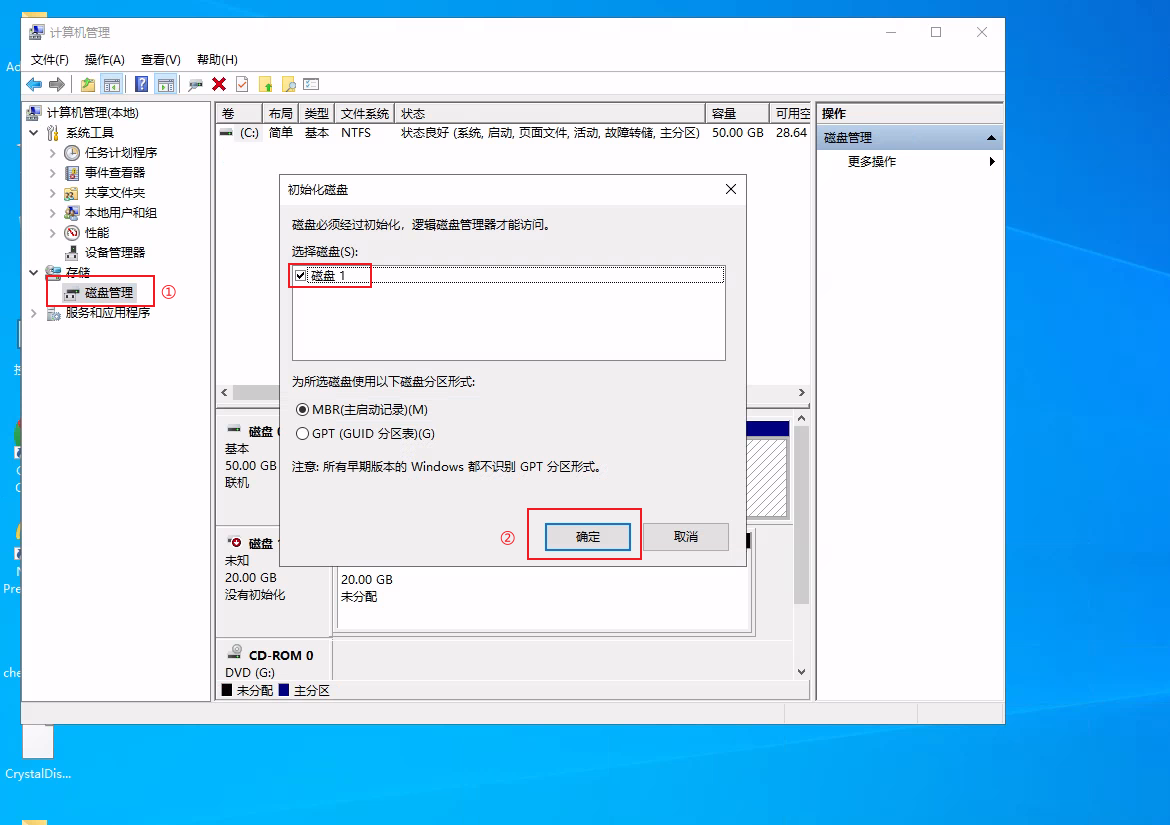
Task: Open the 查看(V) menu
Action: (x=160, y=60)
